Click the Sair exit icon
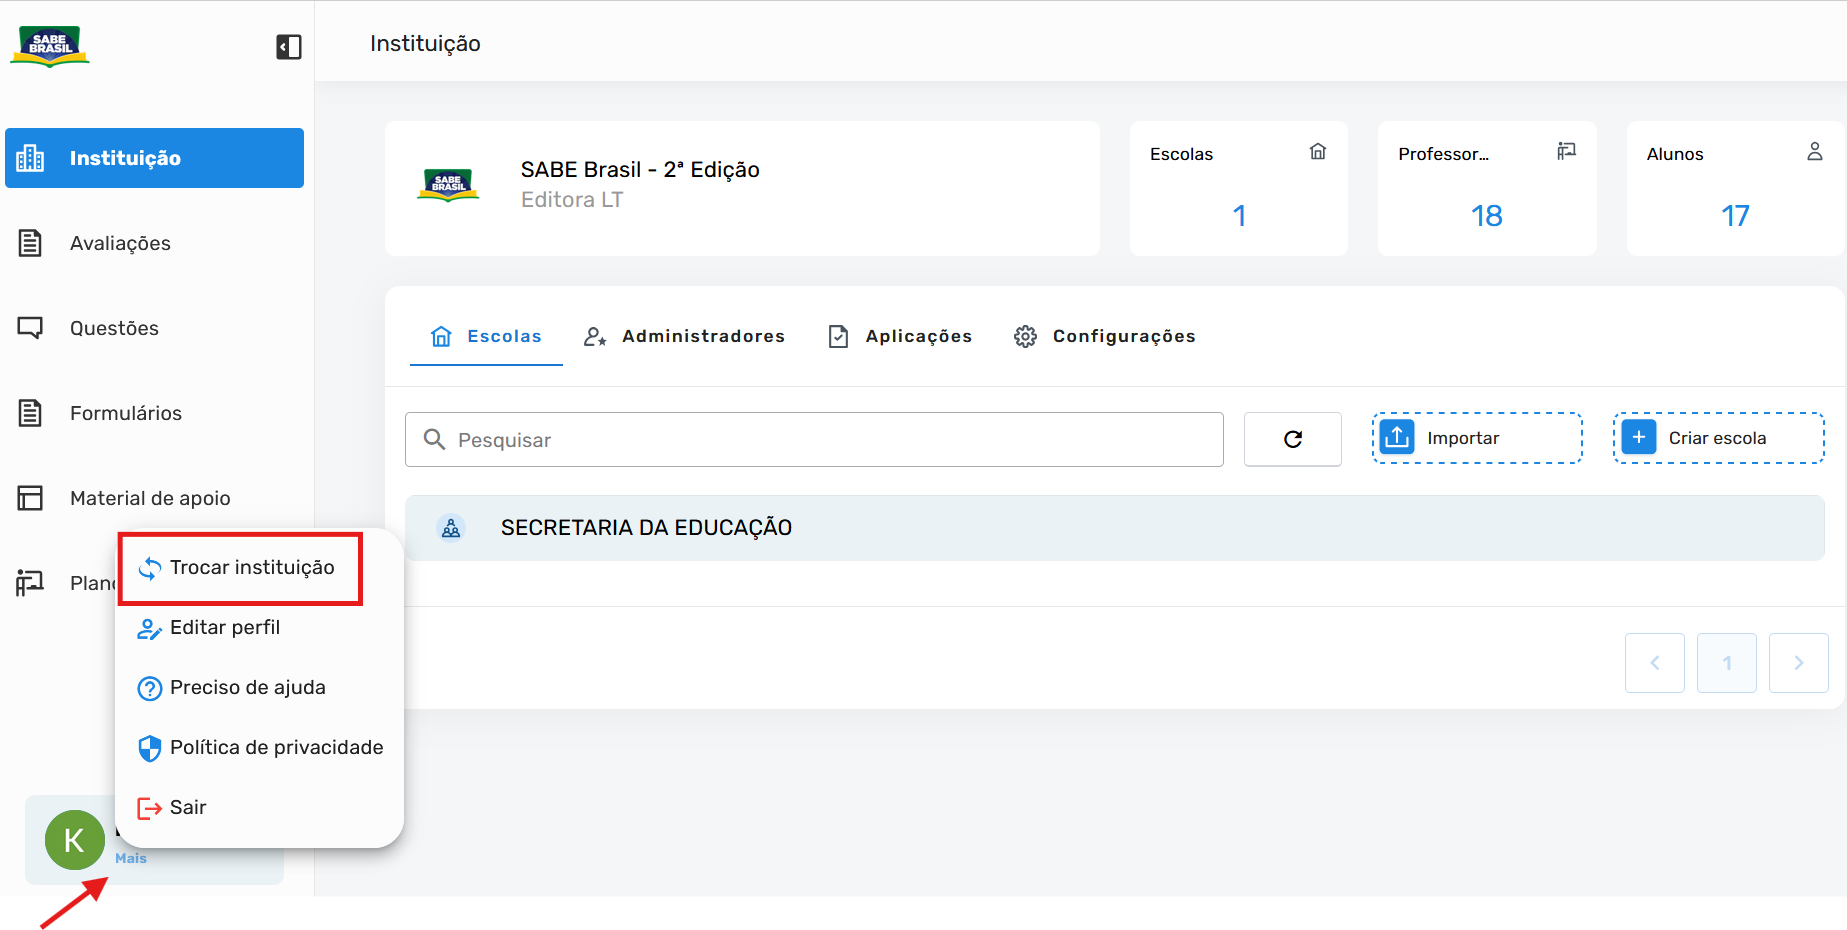This screenshot has width=1847, height=930. click(150, 809)
